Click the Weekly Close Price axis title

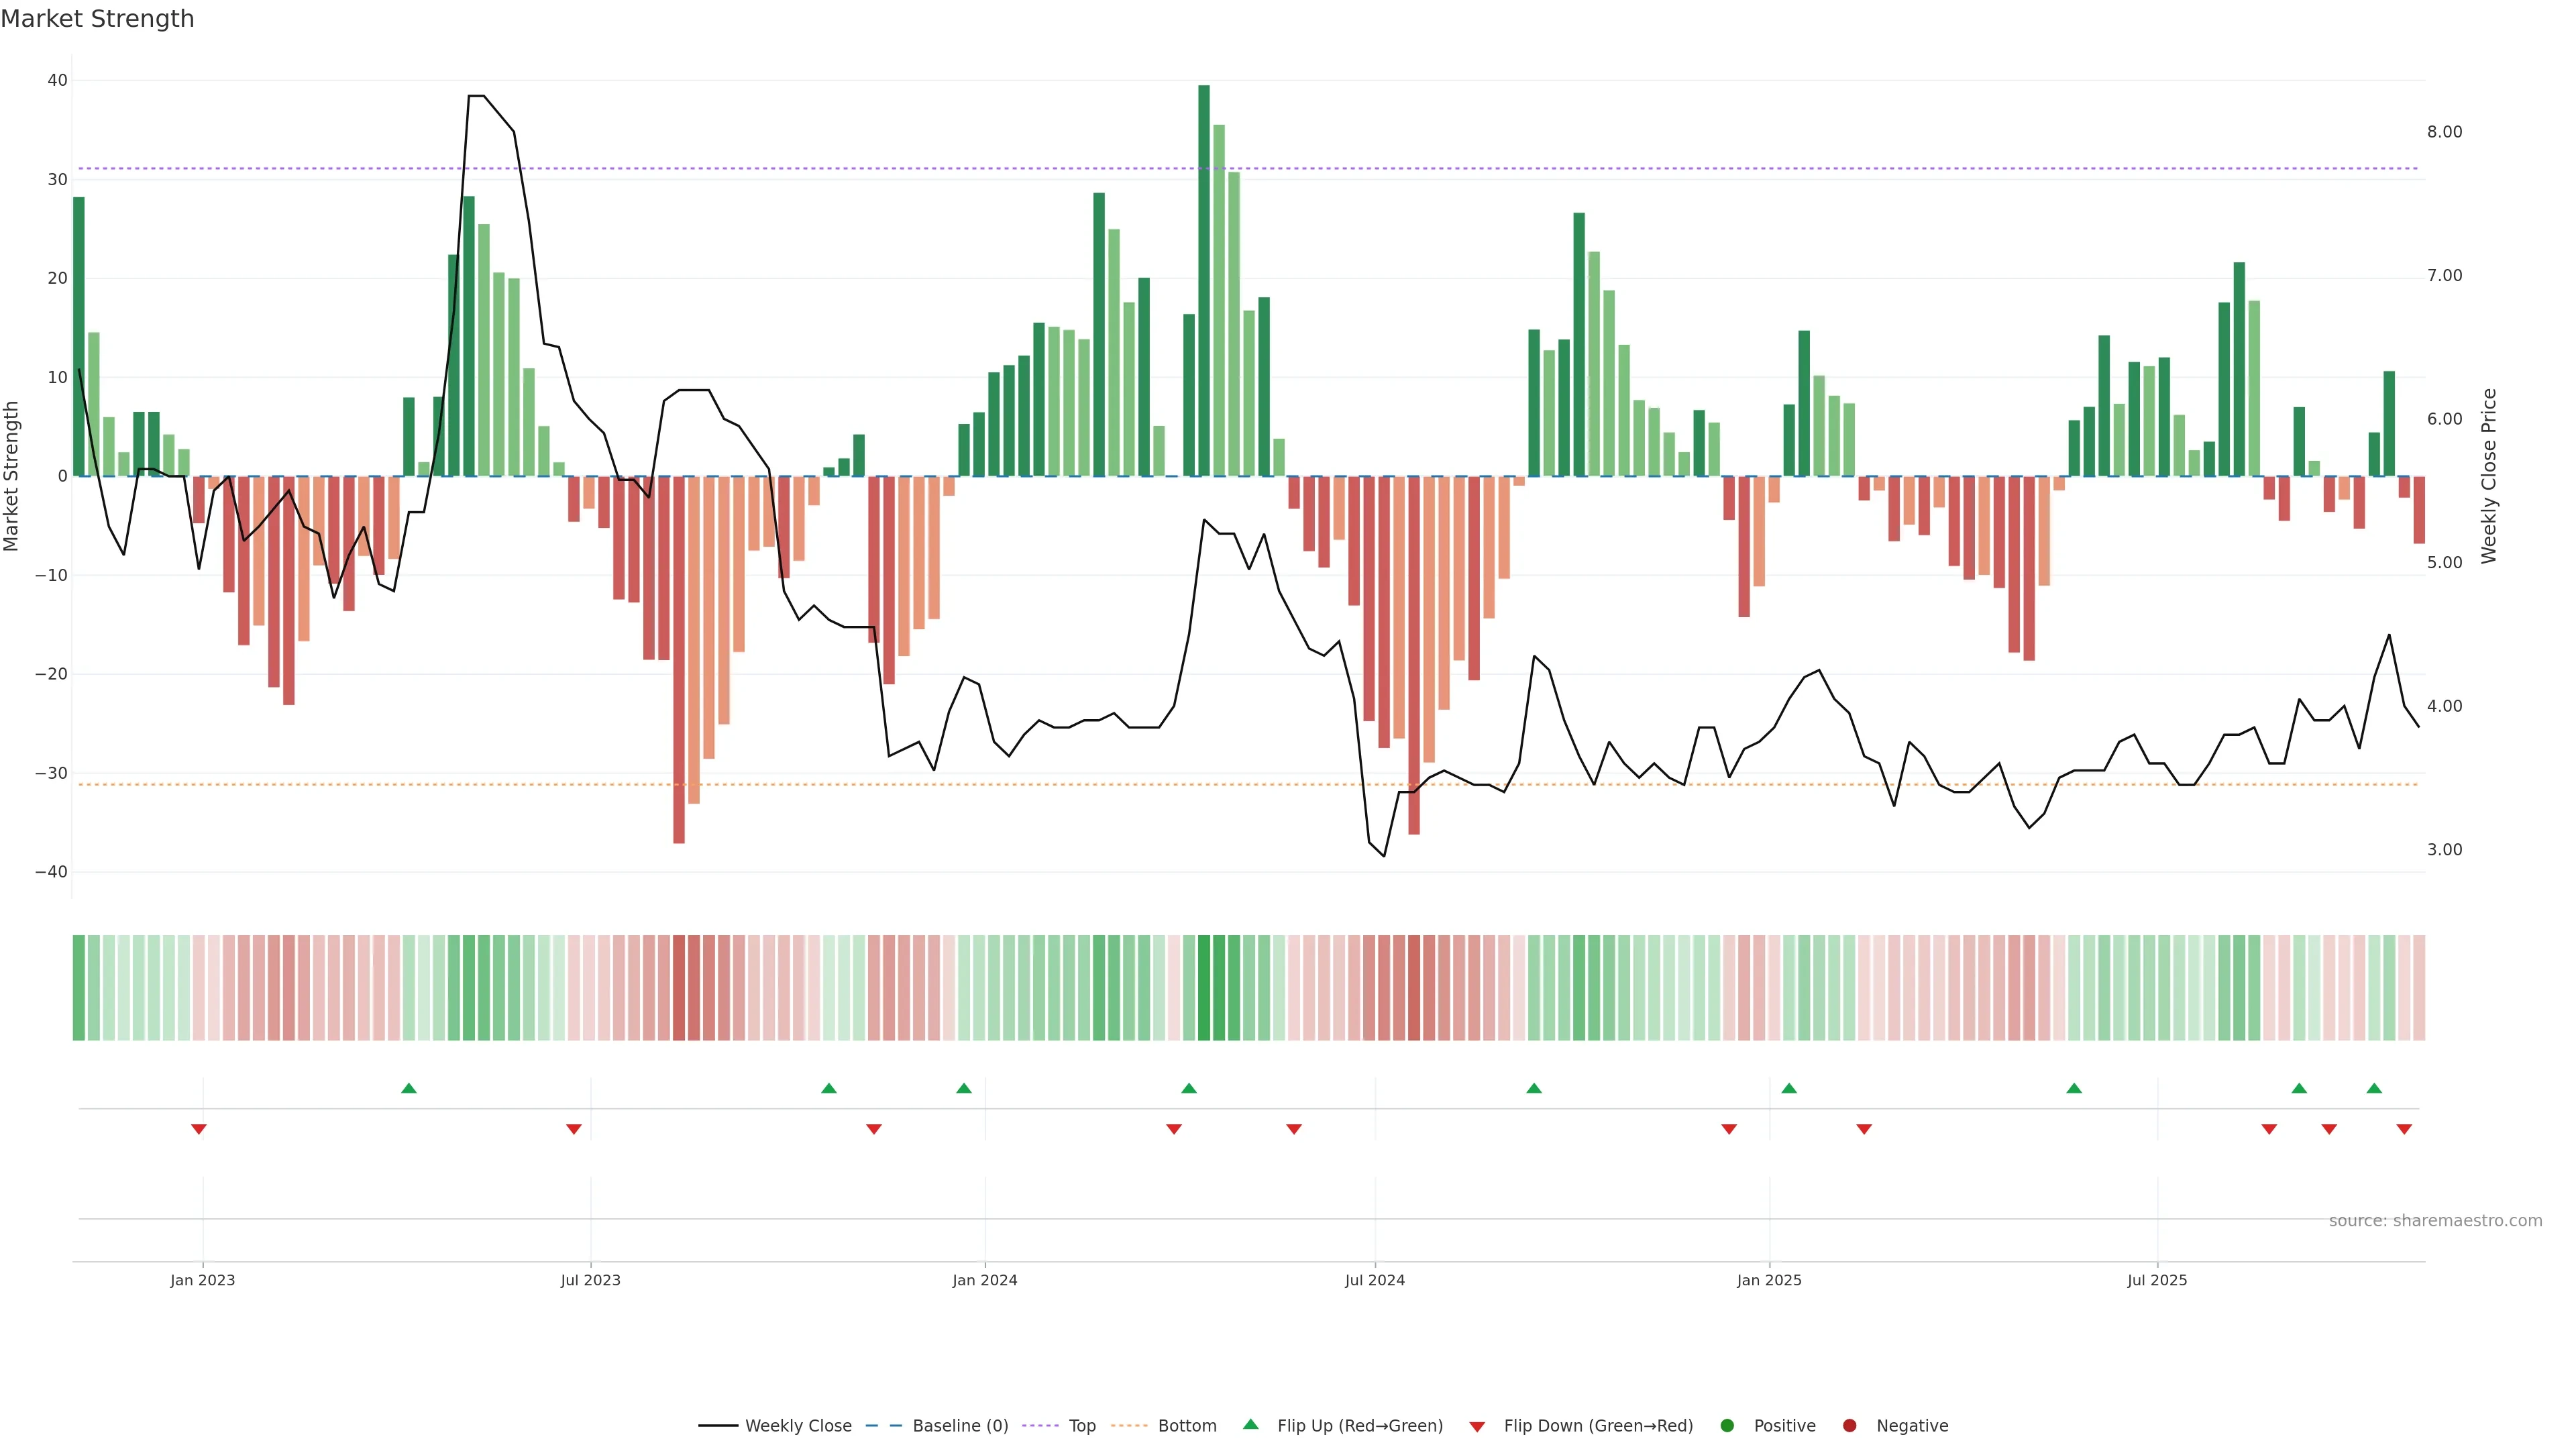pos(2489,476)
